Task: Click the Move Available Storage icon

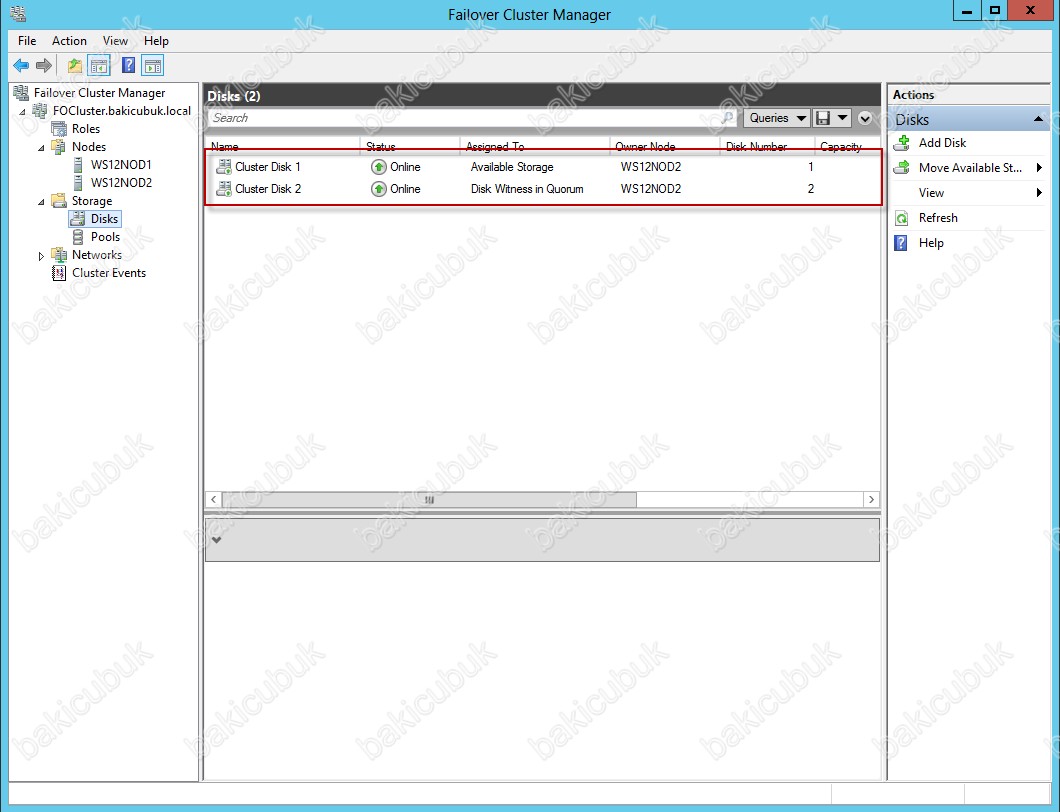Action: pyautogui.click(x=902, y=168)
